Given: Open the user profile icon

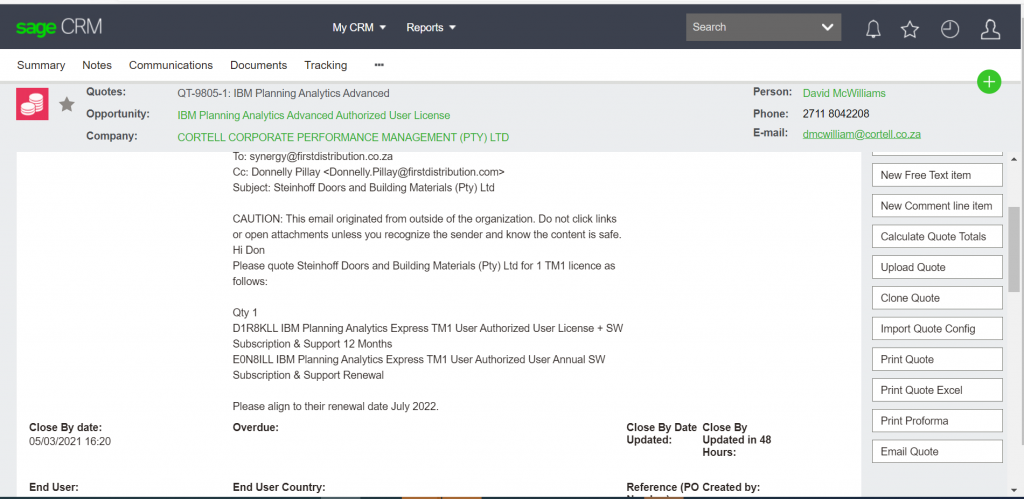Looking at the screenshot, I should pyautogui.click(x=990, y=29).
